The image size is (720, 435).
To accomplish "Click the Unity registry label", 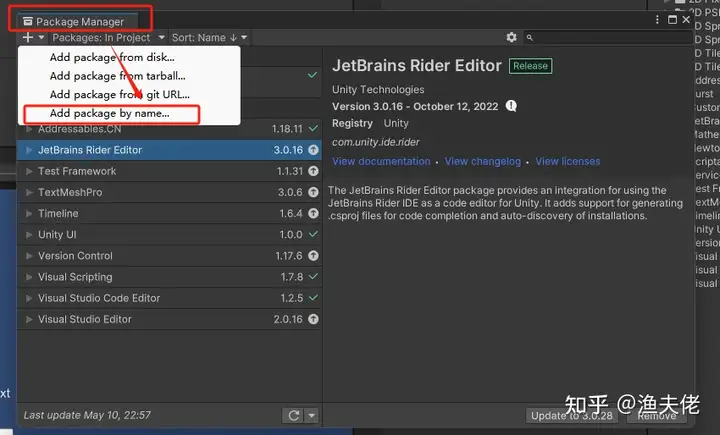I will [x=396, y=123].
